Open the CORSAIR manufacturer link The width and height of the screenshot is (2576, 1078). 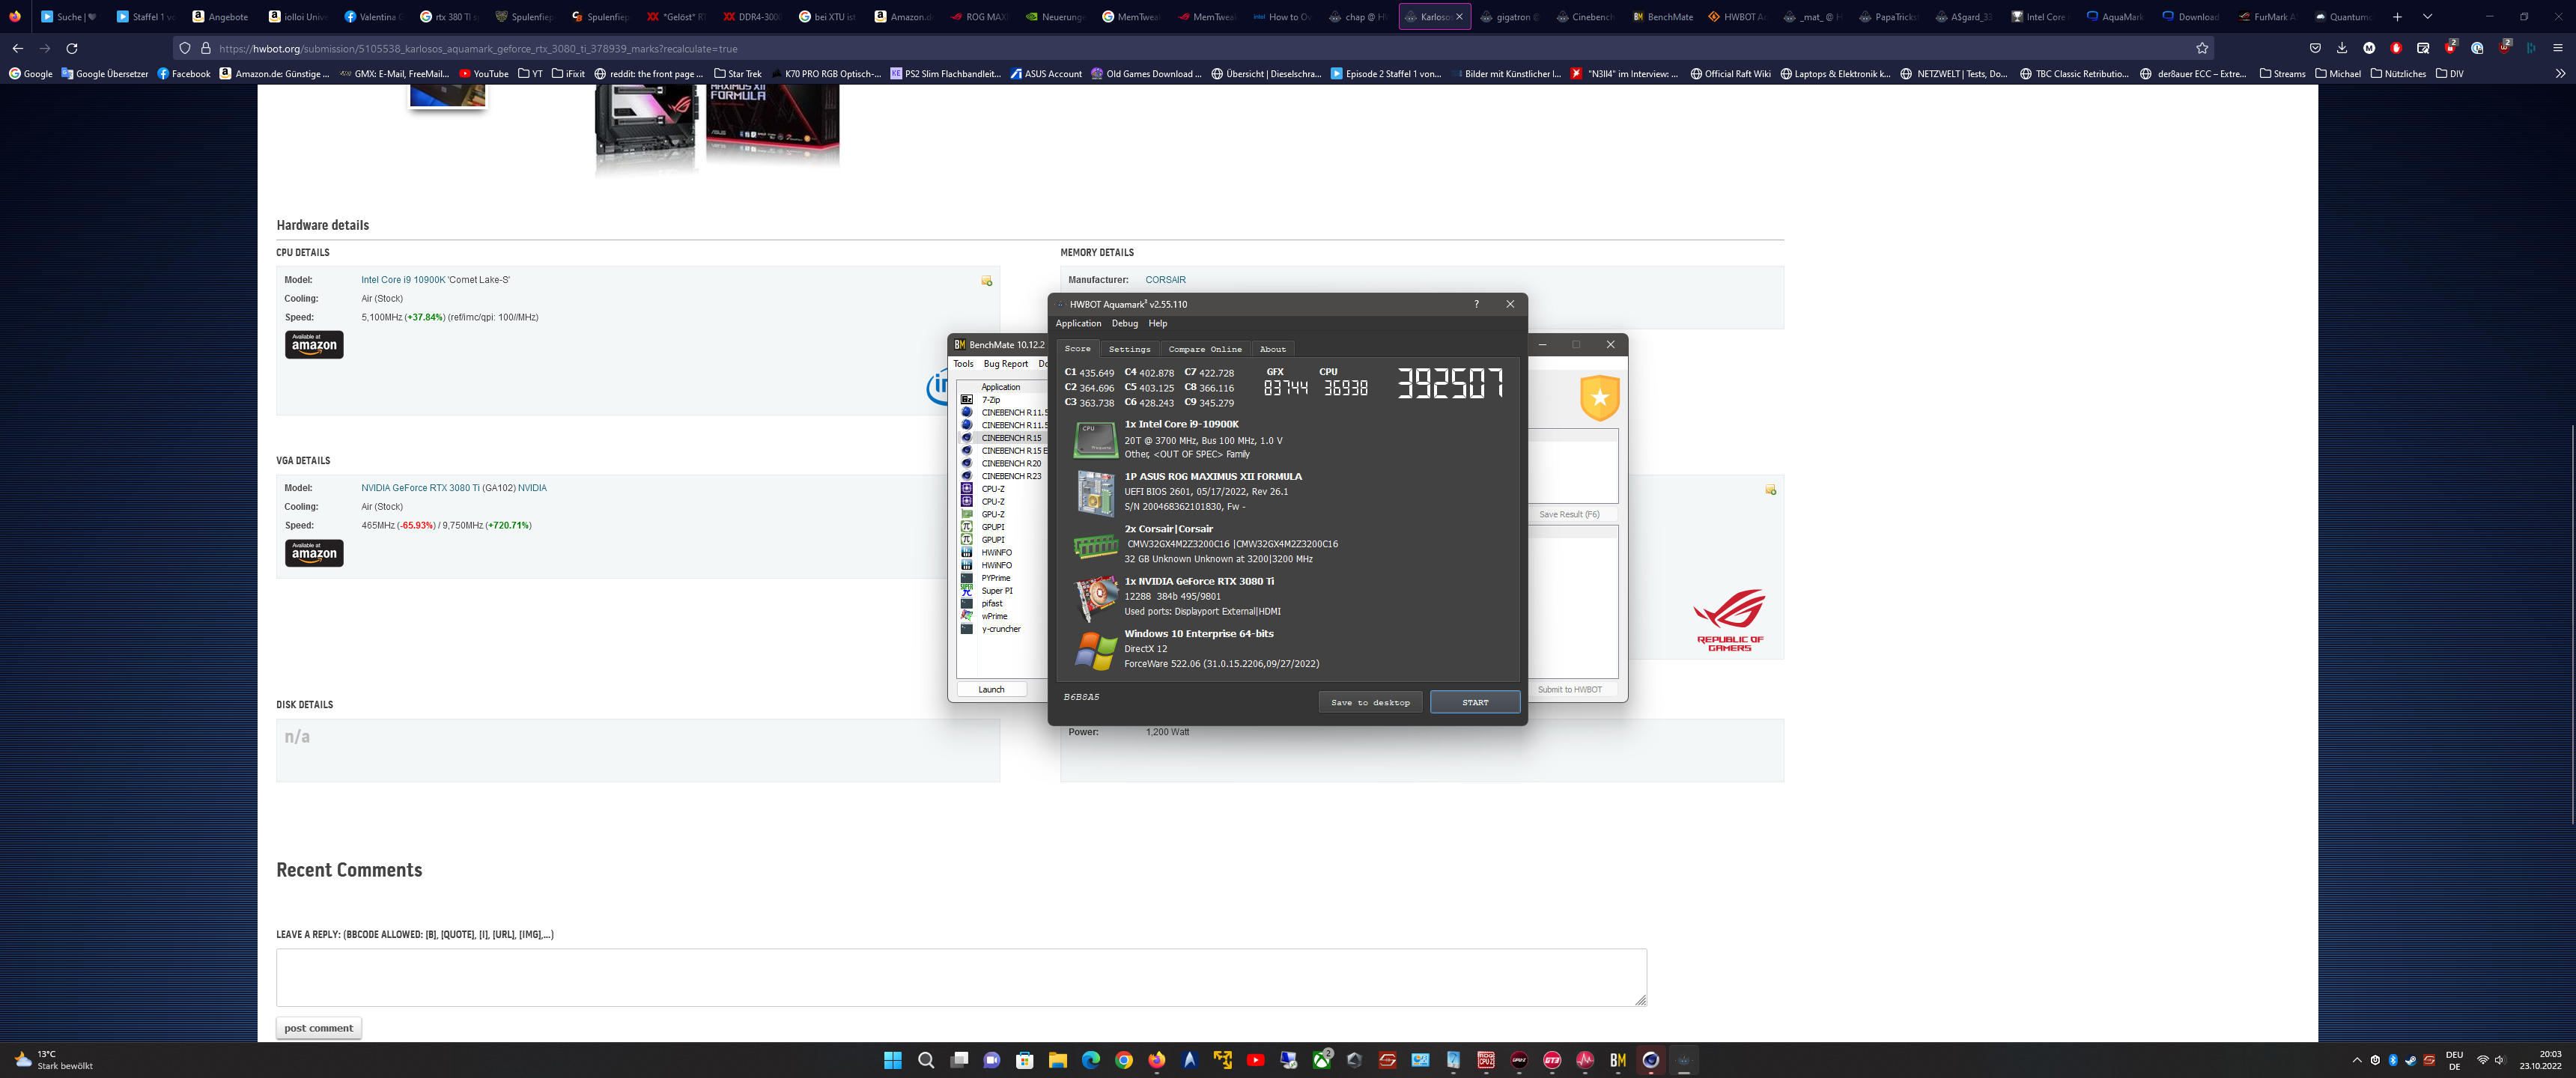[x=1165, y=280]
